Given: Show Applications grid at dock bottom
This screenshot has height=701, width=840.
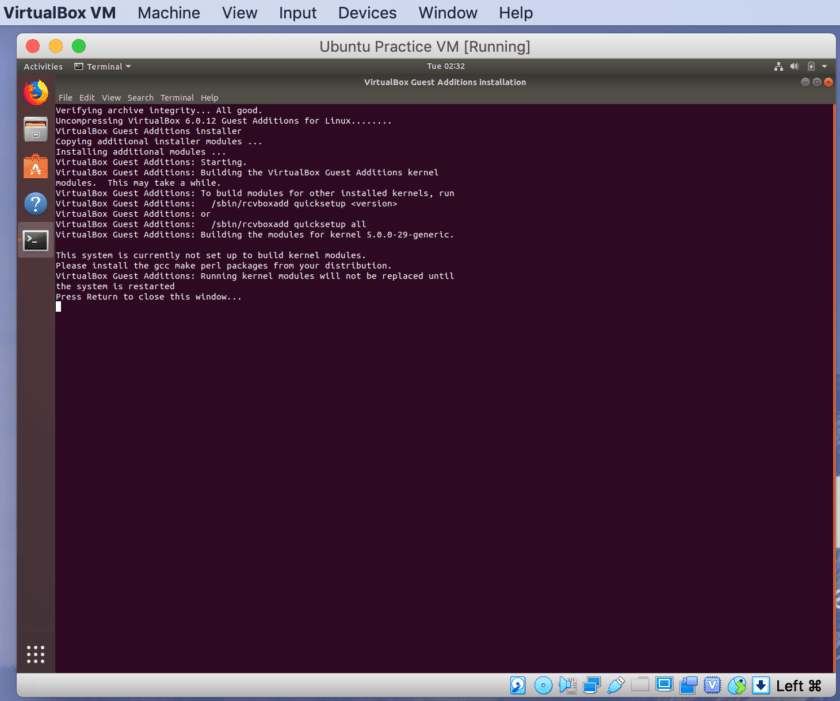Looking at the screenshot, I should click(35, 654).
